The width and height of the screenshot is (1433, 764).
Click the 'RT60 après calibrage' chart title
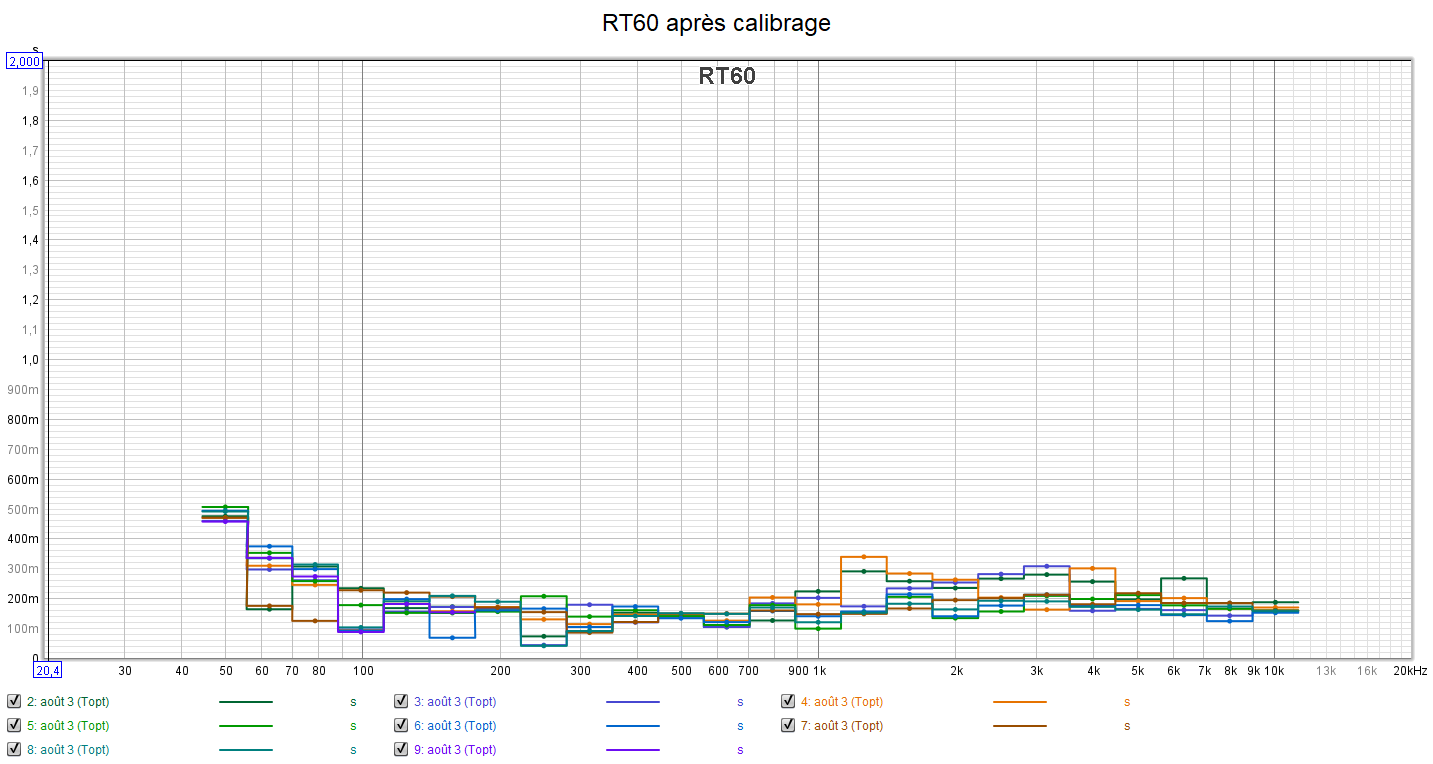click(716, 23)
